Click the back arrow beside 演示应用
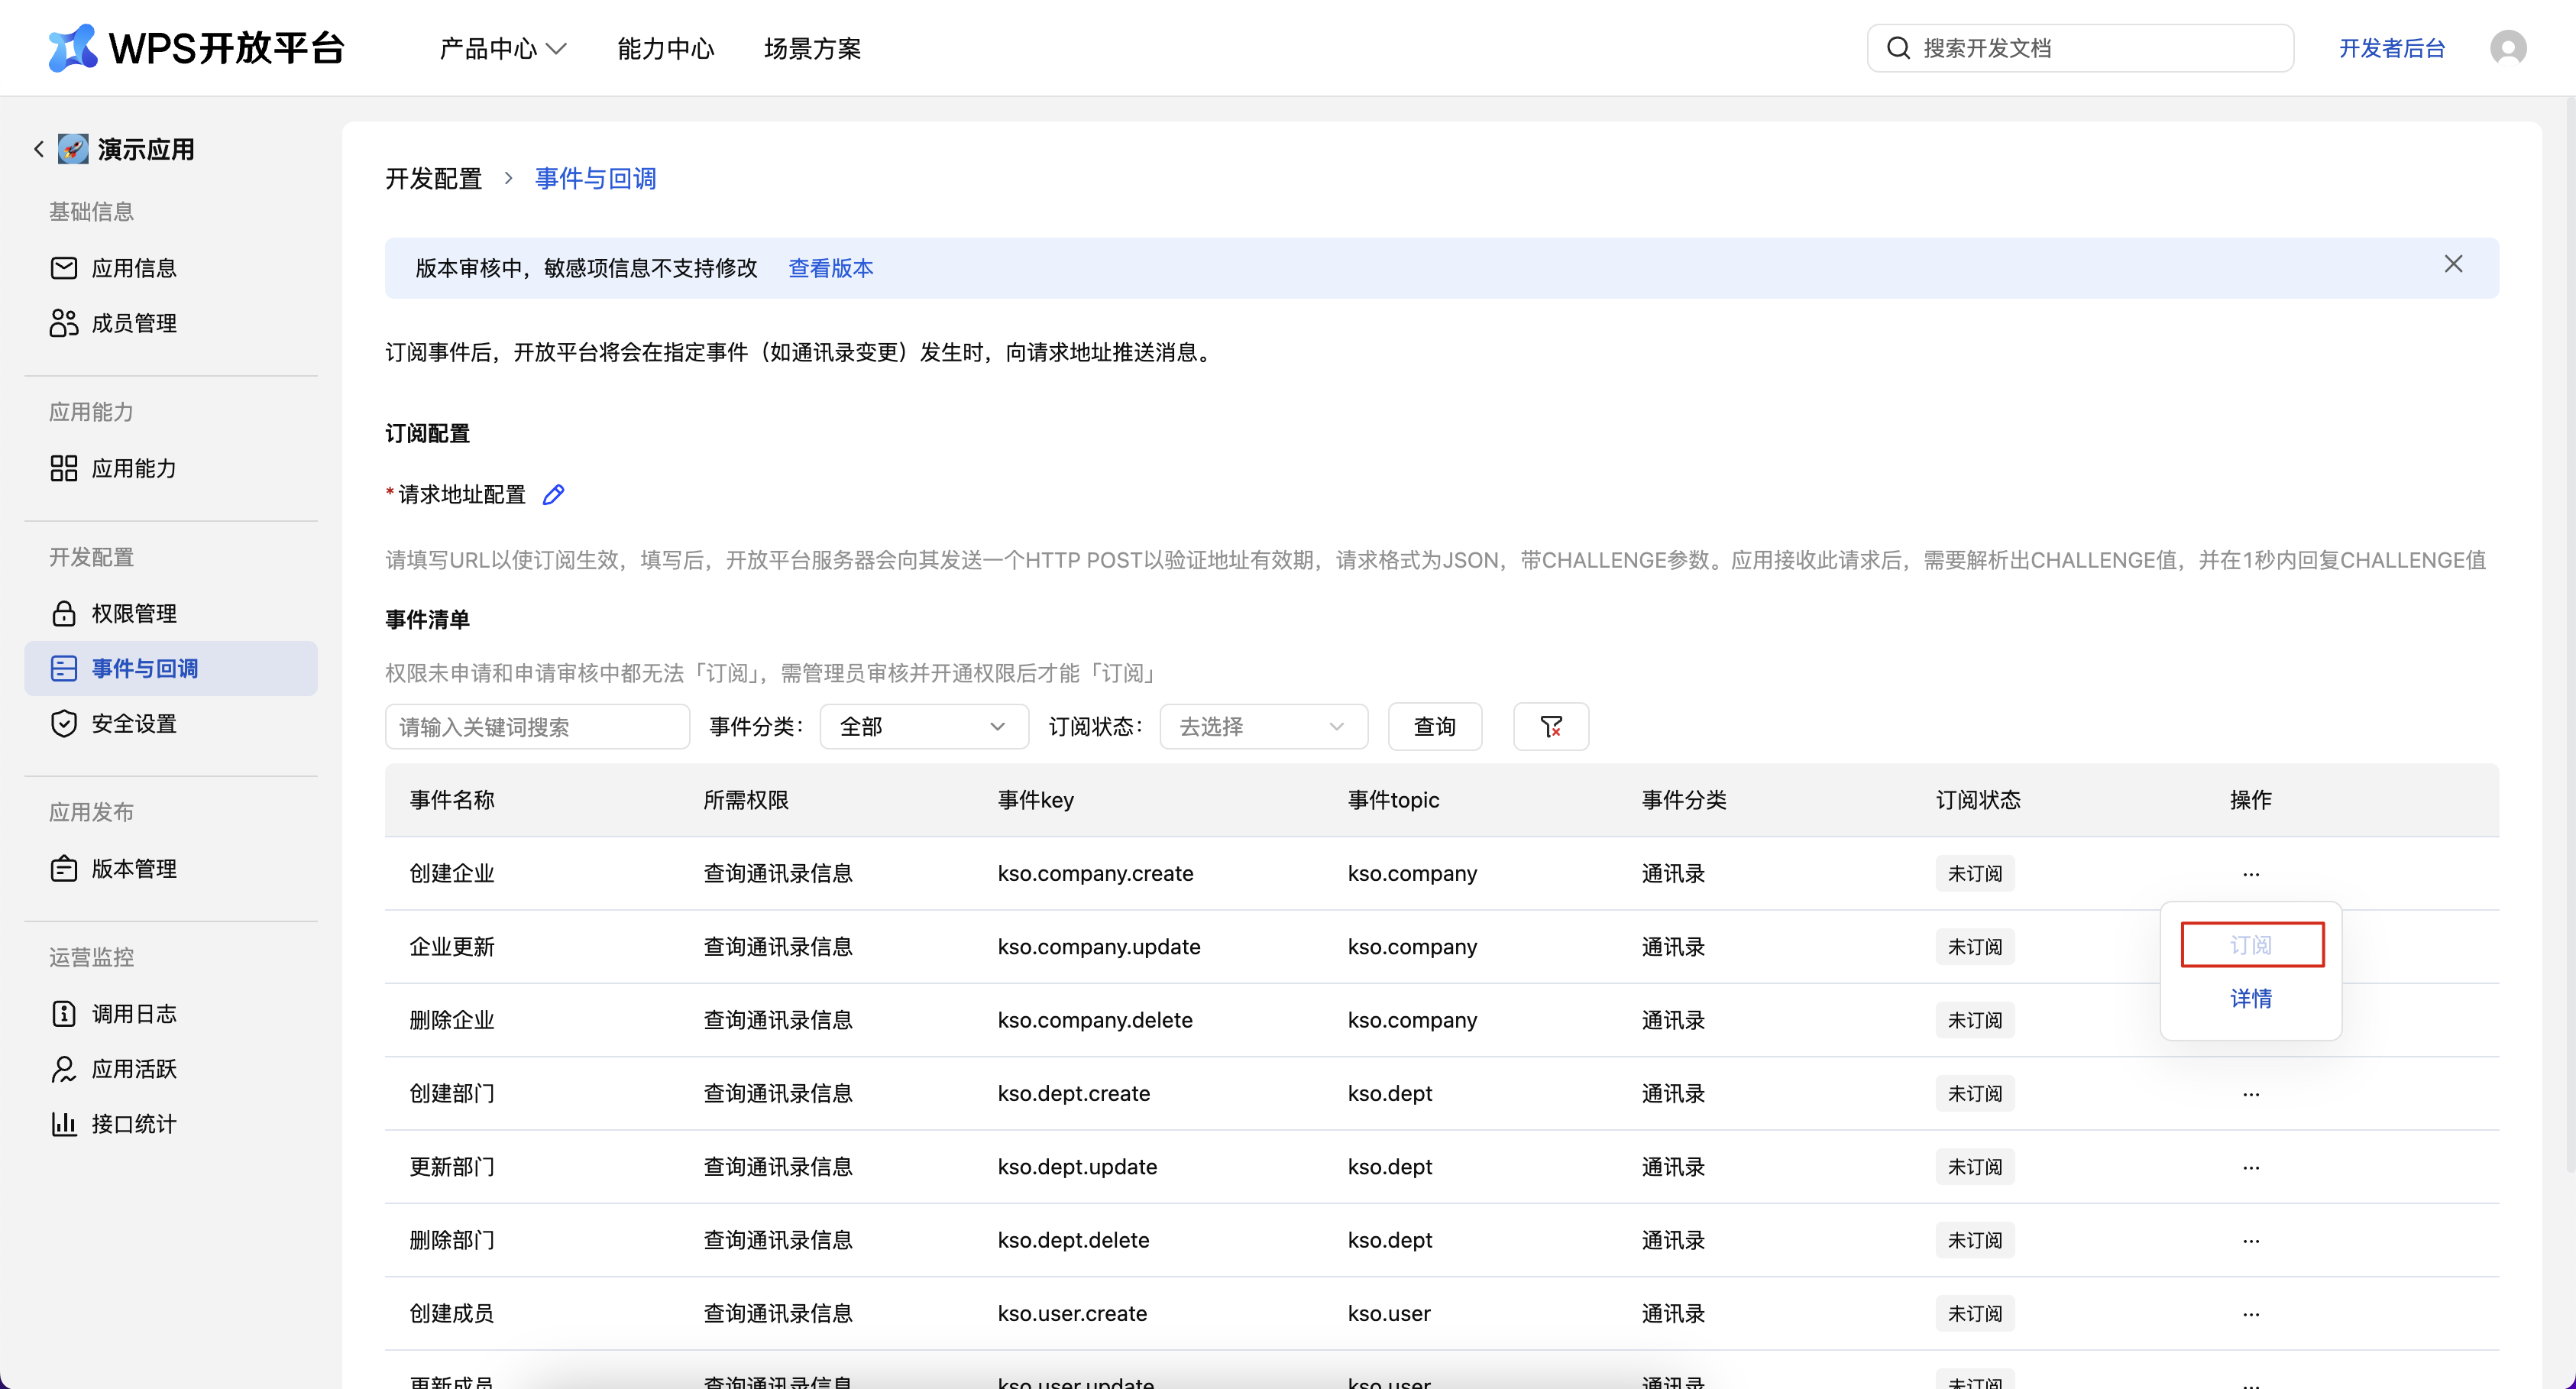 tap(39, 149)
